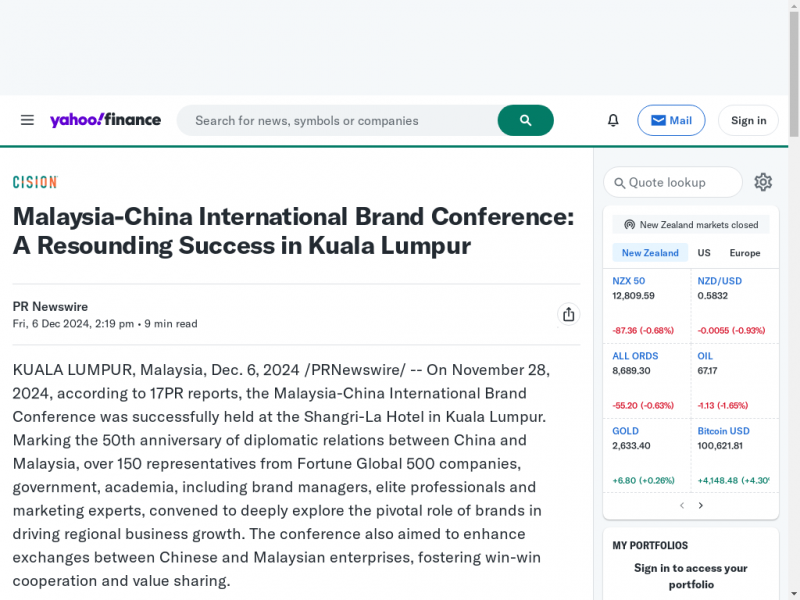
Task: Click the Yahoo Finance logo
Action: pos(105,120)
